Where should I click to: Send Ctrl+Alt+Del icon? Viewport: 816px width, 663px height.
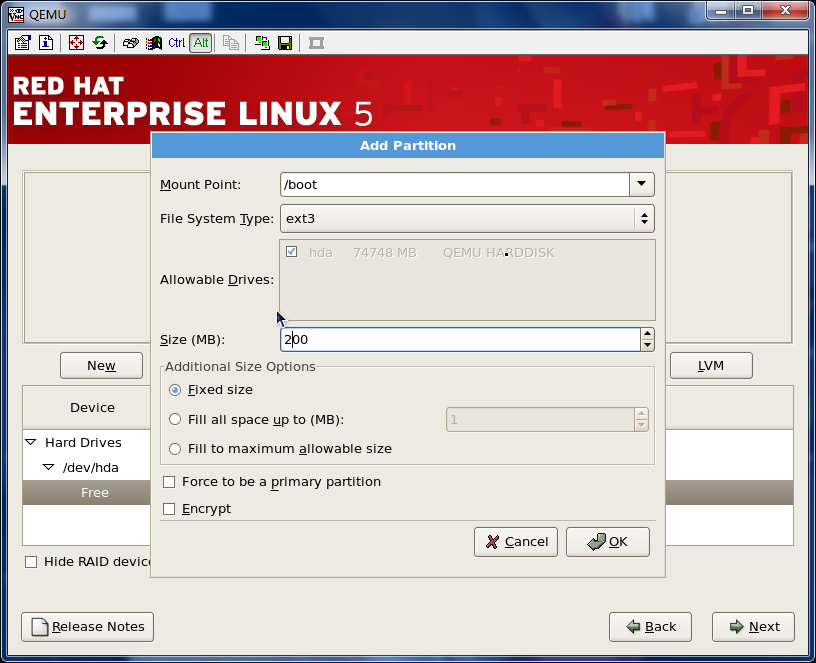[x=130, y=43]
